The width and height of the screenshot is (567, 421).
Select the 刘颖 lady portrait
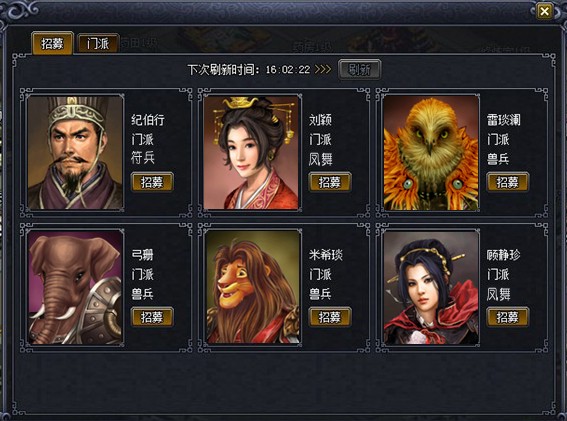click(x=252, y=153)
